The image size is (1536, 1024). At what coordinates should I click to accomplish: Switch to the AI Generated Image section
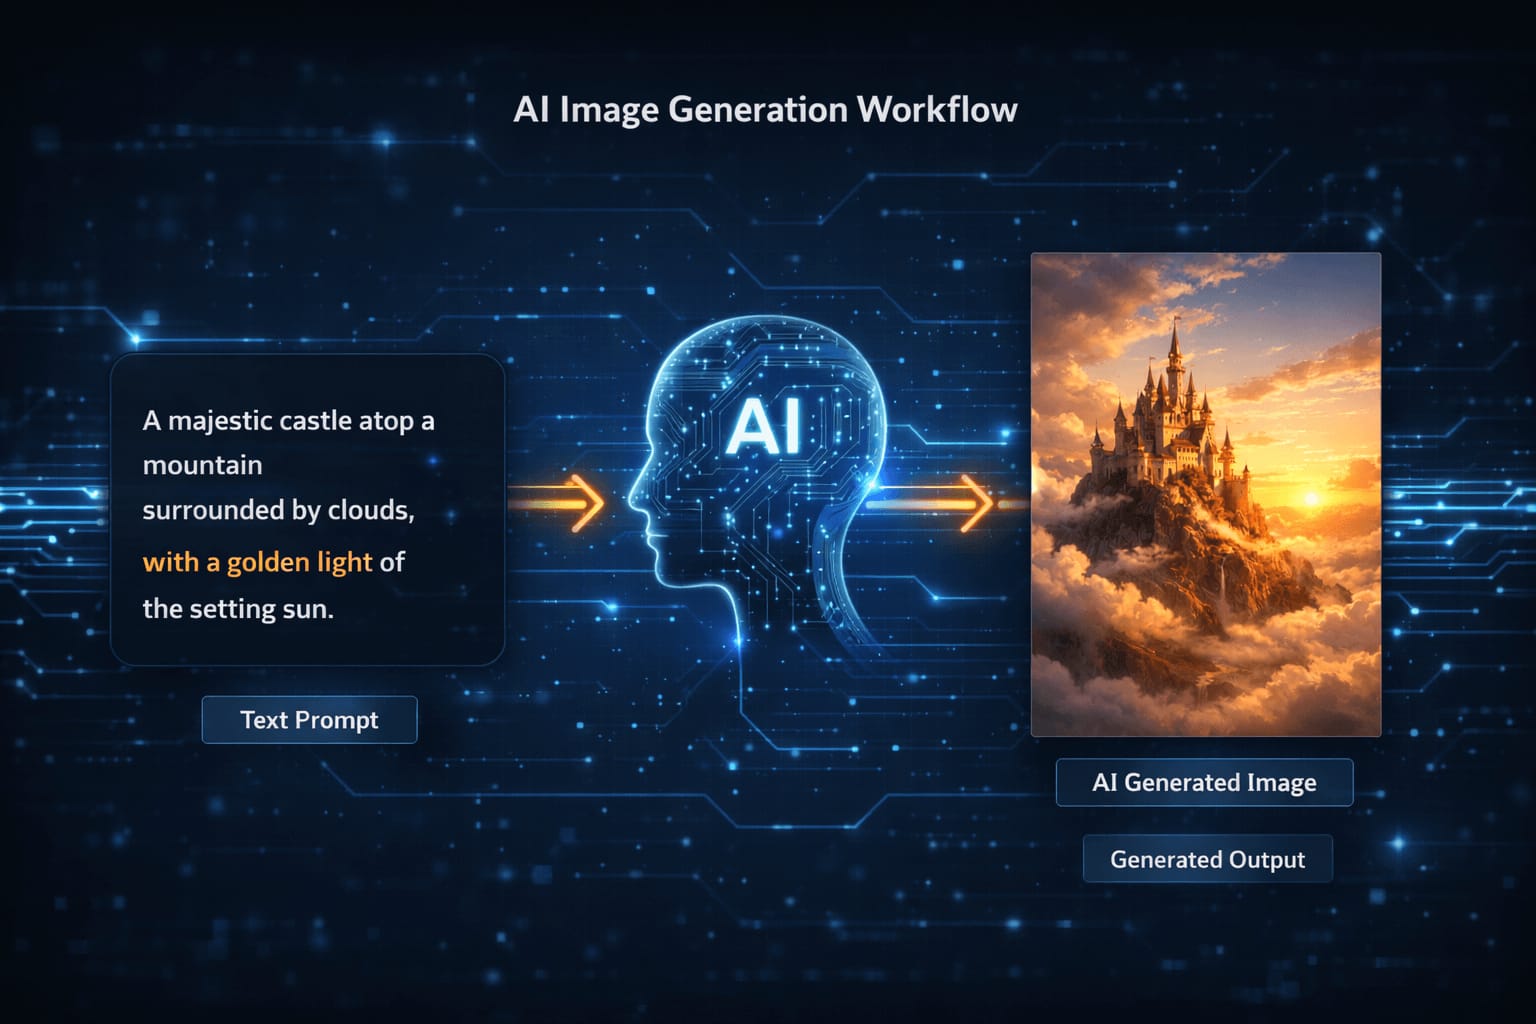pos(1204,782)
